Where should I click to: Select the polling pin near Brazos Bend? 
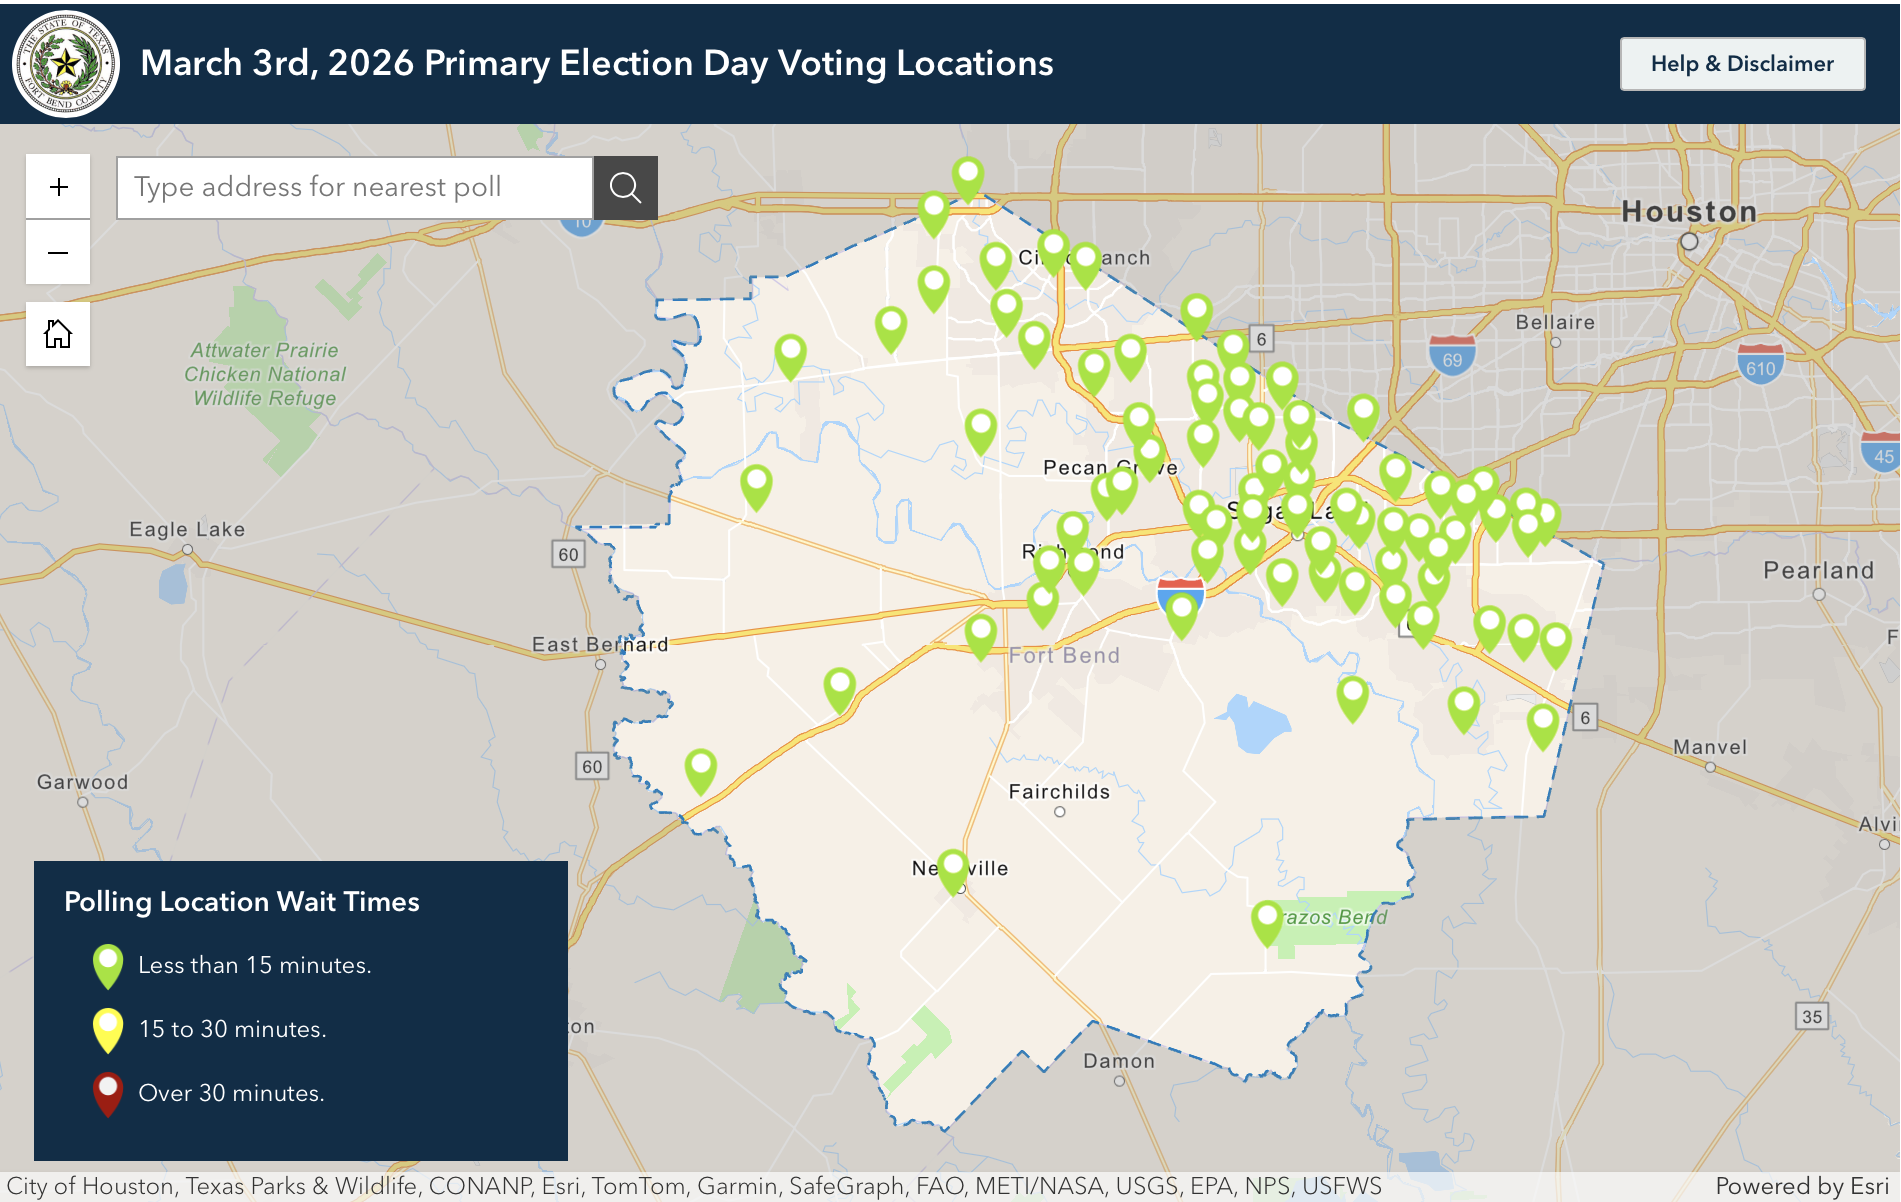1267,919
